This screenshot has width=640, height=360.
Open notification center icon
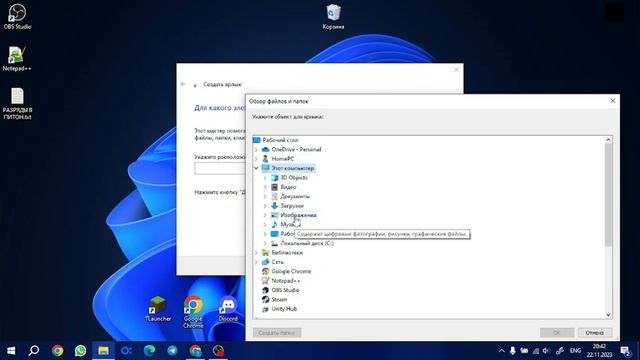coord(626,351)
